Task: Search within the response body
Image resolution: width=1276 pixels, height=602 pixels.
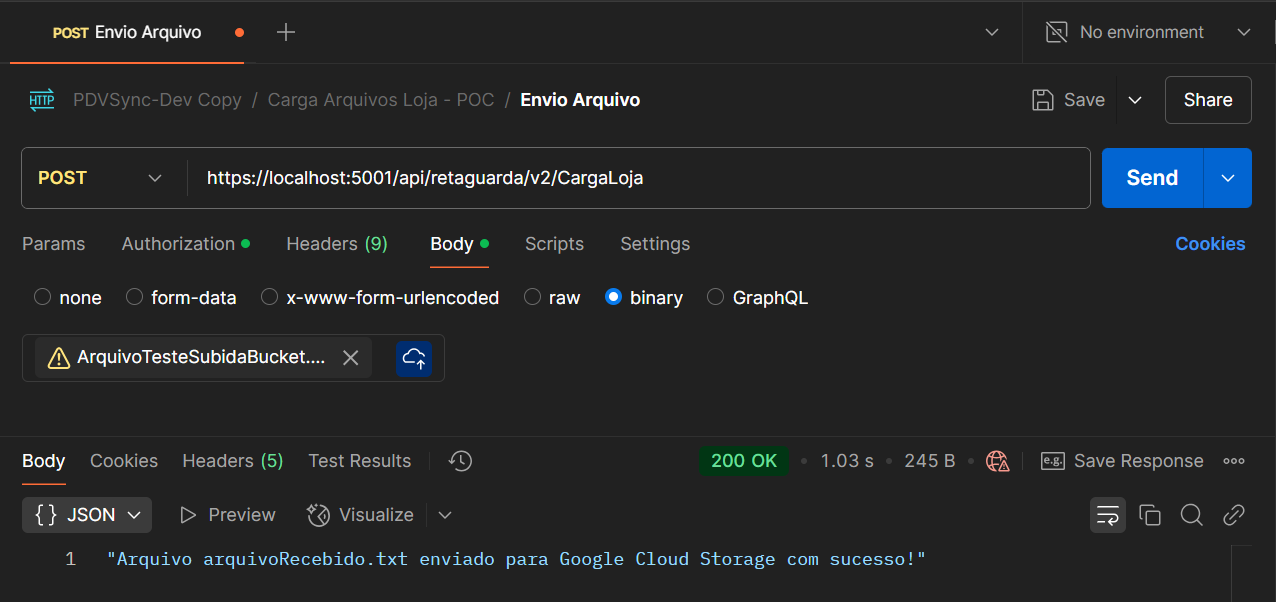Action: pos(1191,515)
